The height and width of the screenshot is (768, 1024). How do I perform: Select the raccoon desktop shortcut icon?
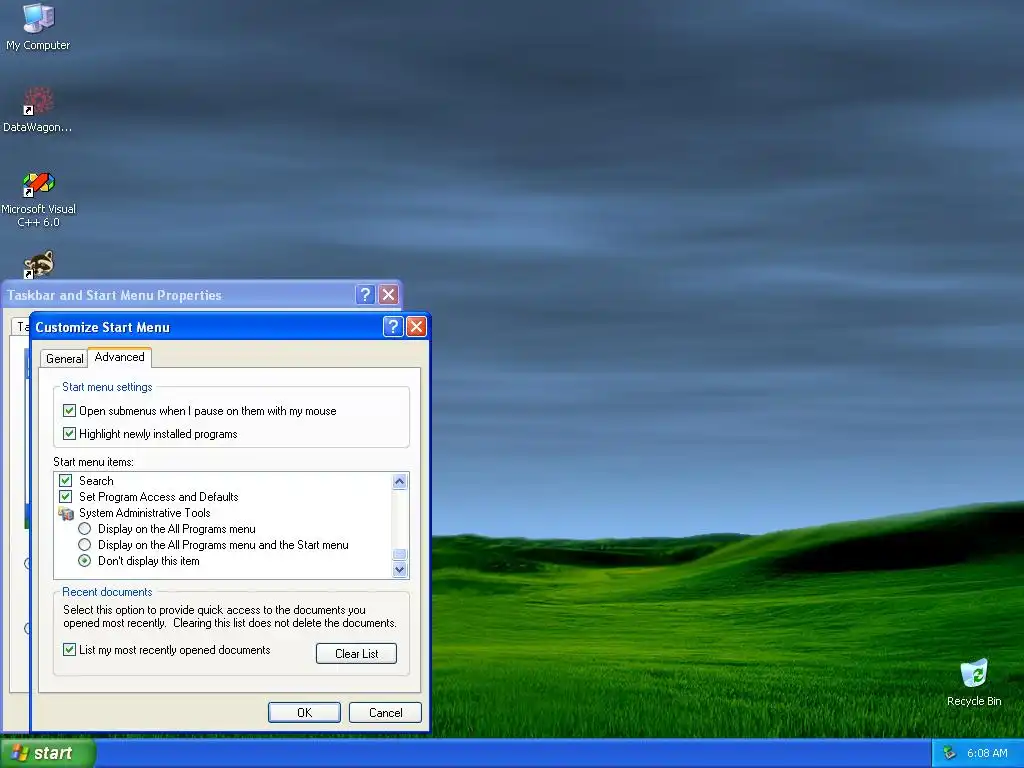(x=39, y=264)
